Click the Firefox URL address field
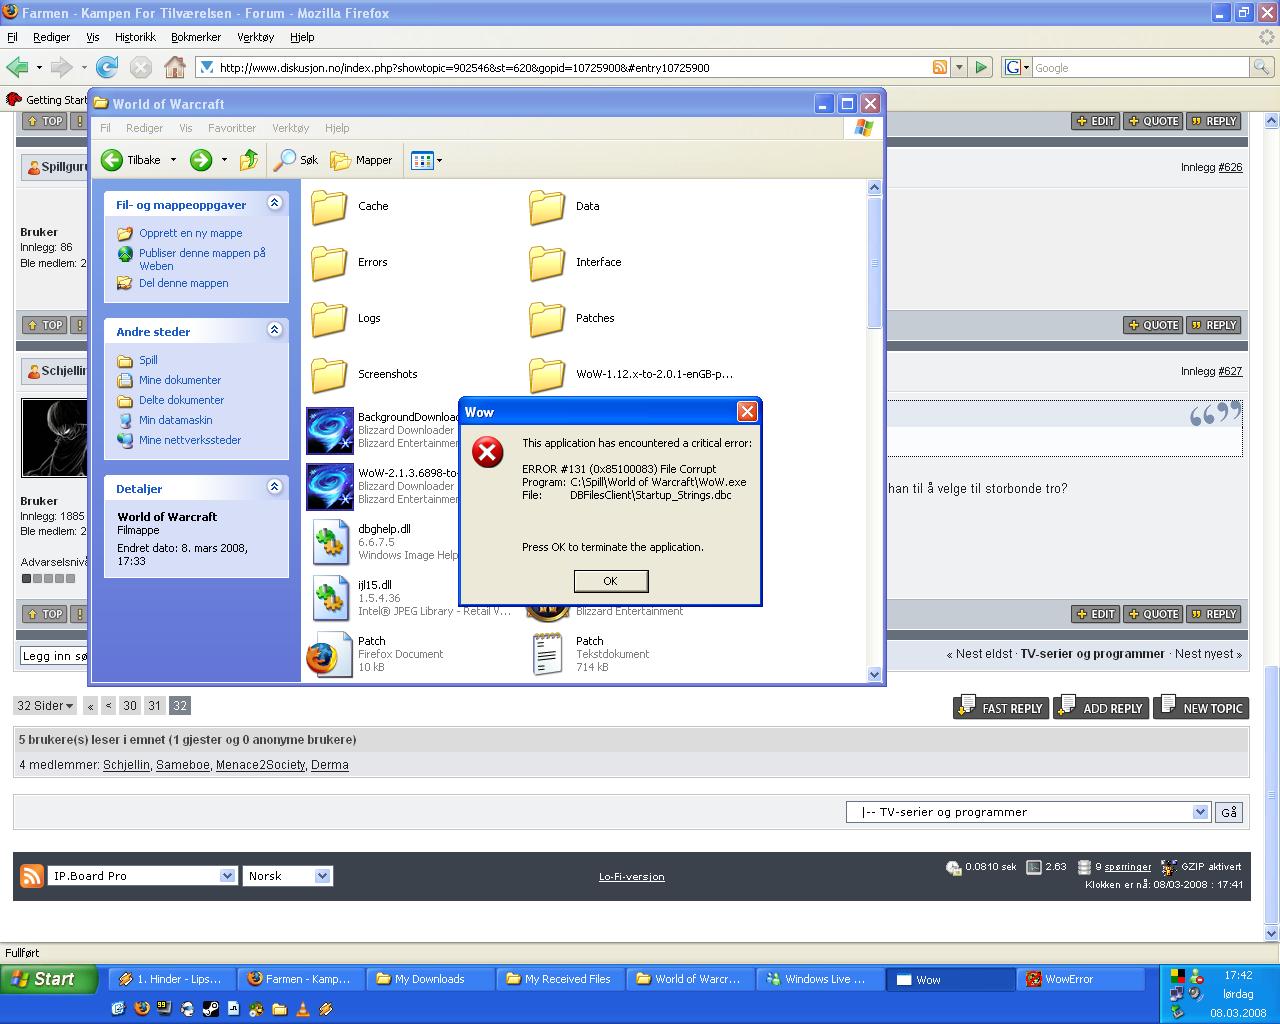1280x1024 pixels. coord(572,67)
